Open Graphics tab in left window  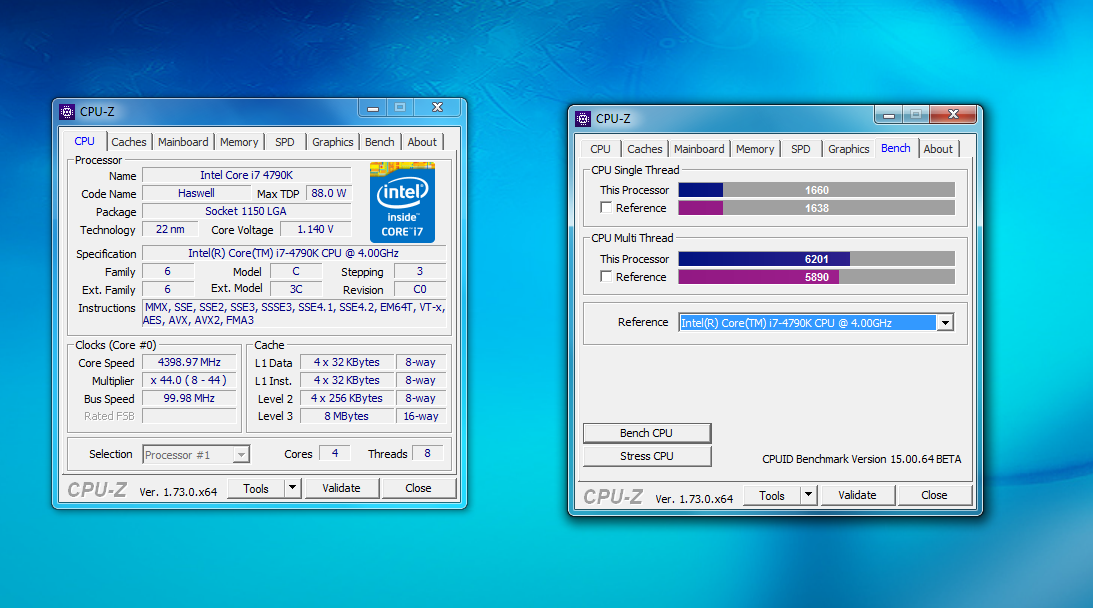coord(333,142)
